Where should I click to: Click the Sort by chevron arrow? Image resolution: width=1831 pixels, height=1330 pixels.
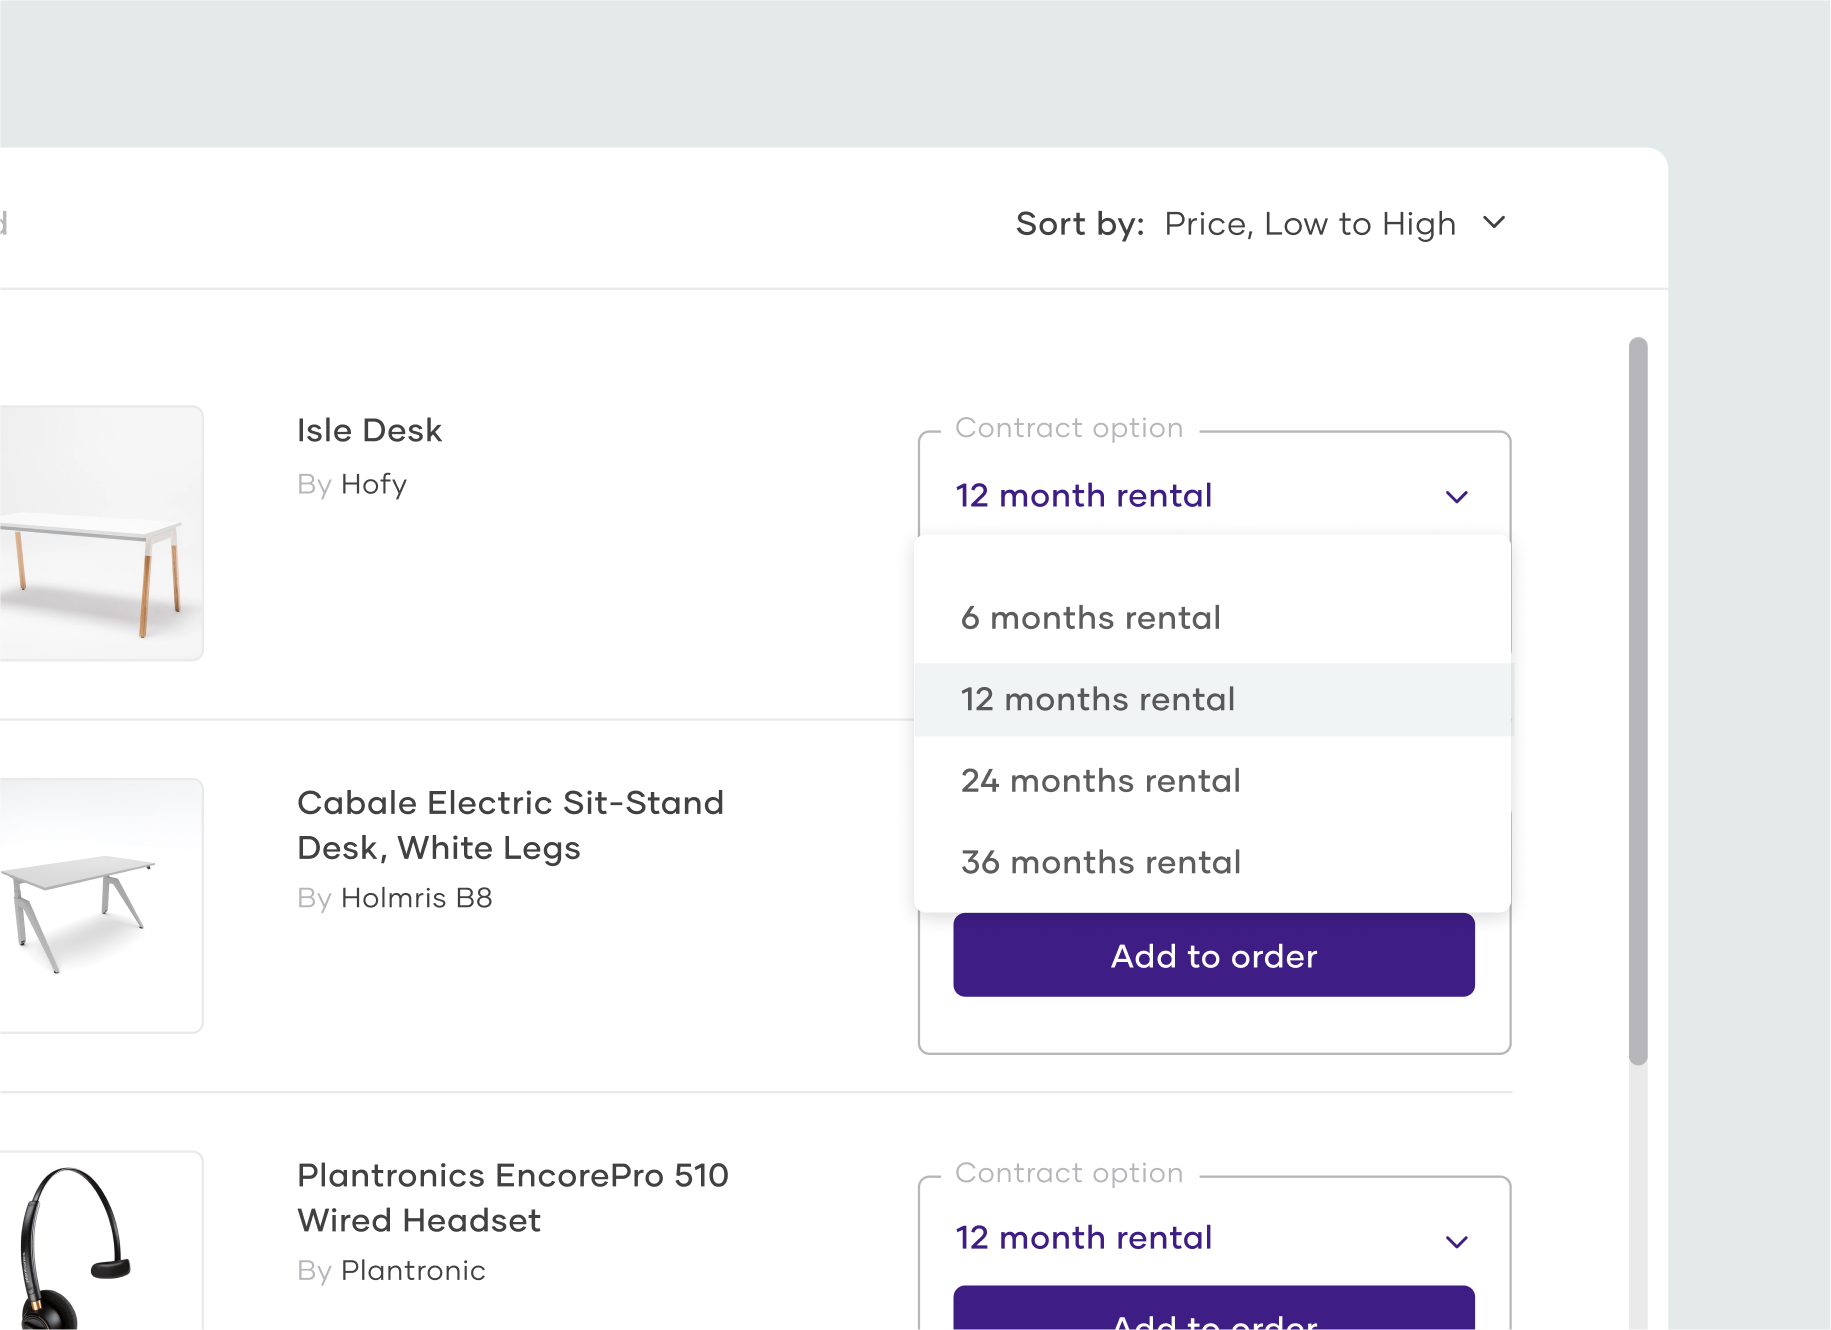1494,222
